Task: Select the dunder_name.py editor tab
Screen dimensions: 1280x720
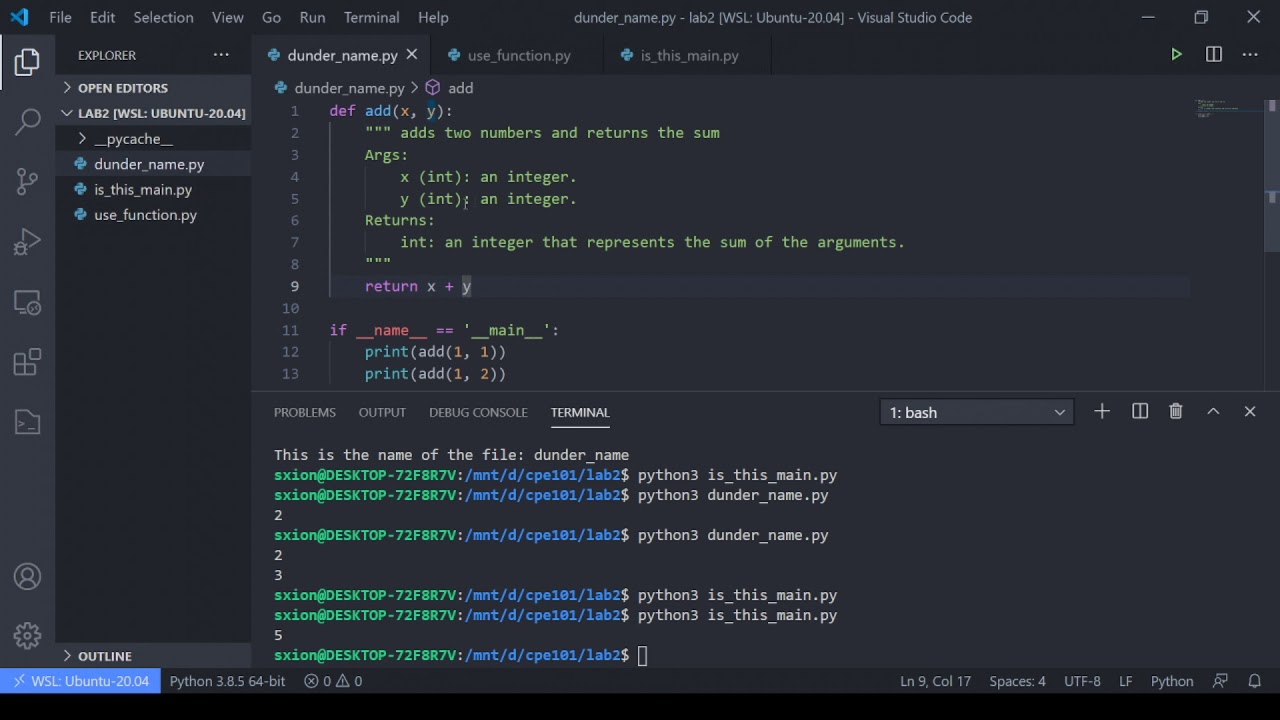Action: (342, 55)
